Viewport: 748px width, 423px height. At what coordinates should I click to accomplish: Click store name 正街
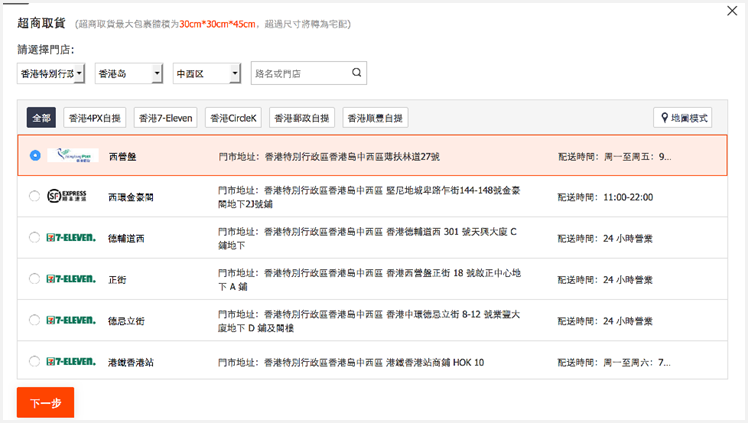coord(117,280)
